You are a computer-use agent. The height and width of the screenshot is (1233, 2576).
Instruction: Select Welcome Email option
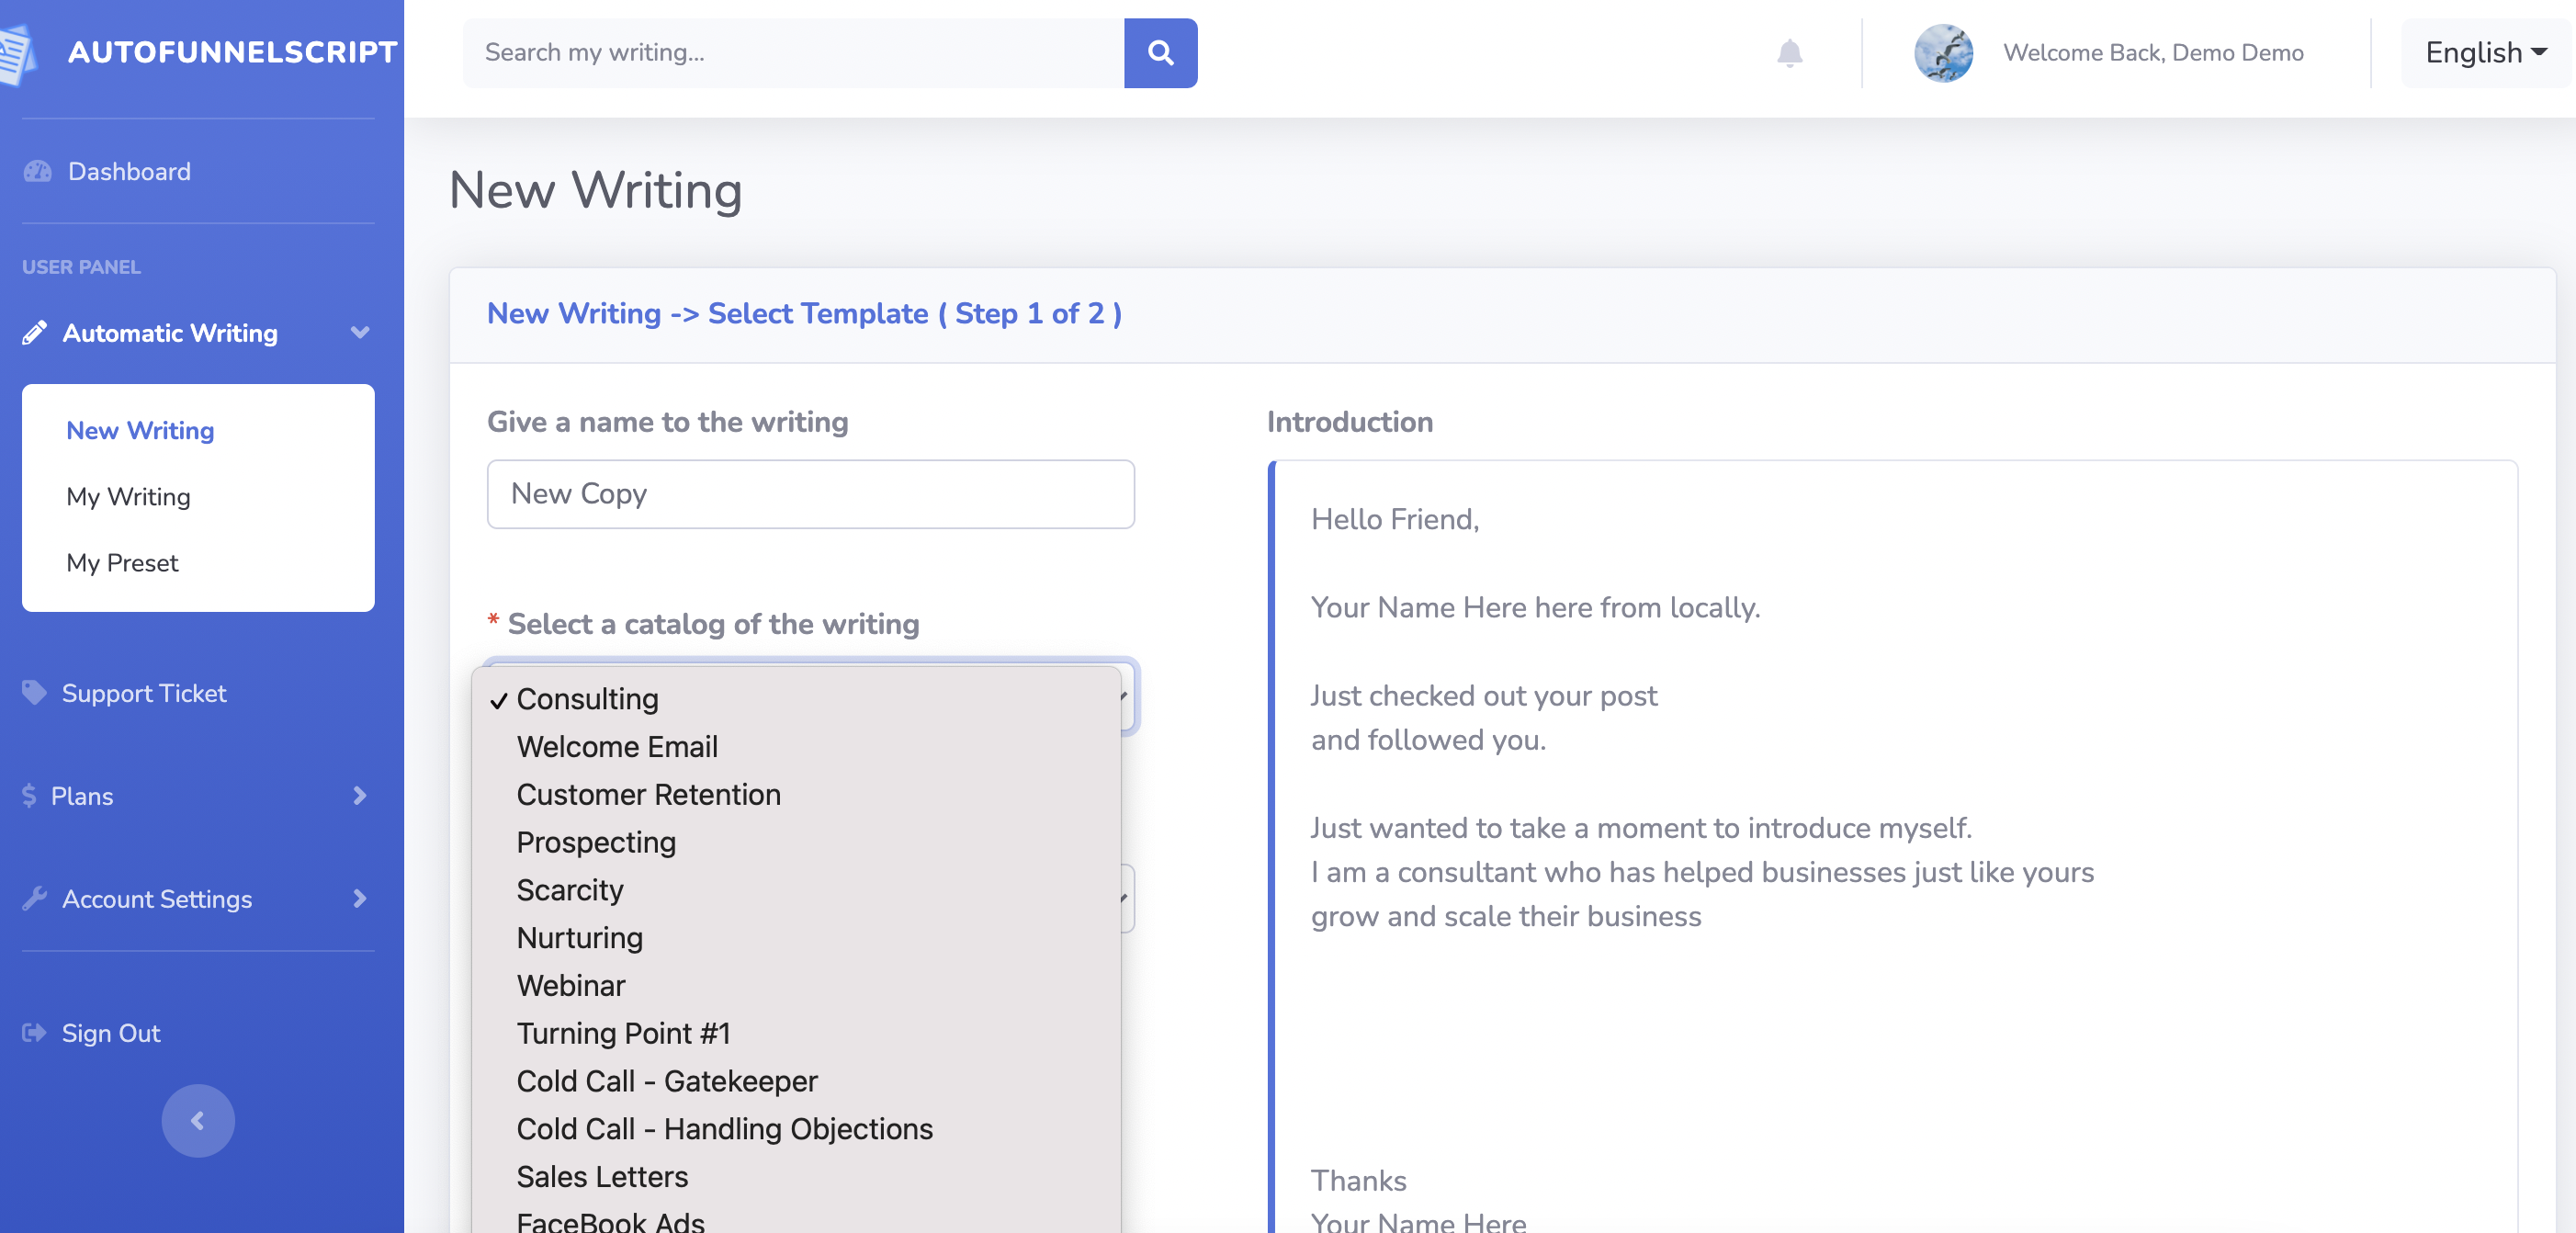(x=796, y=746)
